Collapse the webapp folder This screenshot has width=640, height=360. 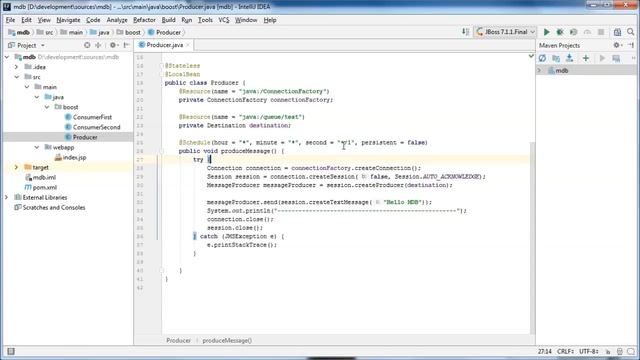point(37,147)
